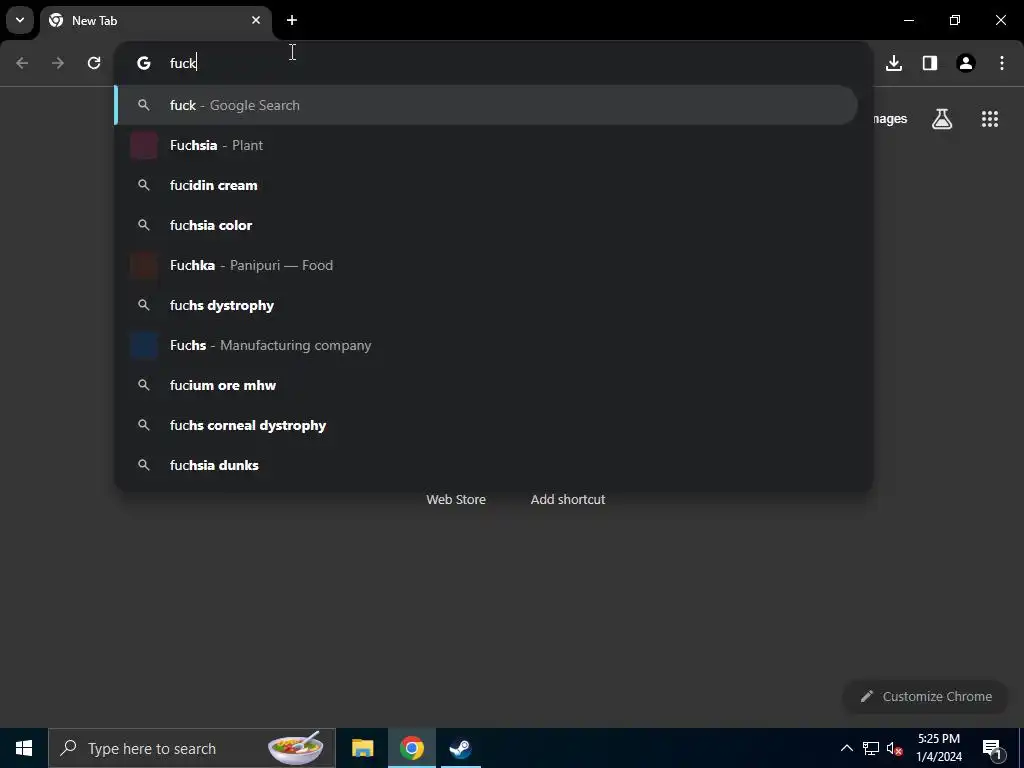Click the Fuchs company thumbnail

pyautogui.click(x=144, y=345)
